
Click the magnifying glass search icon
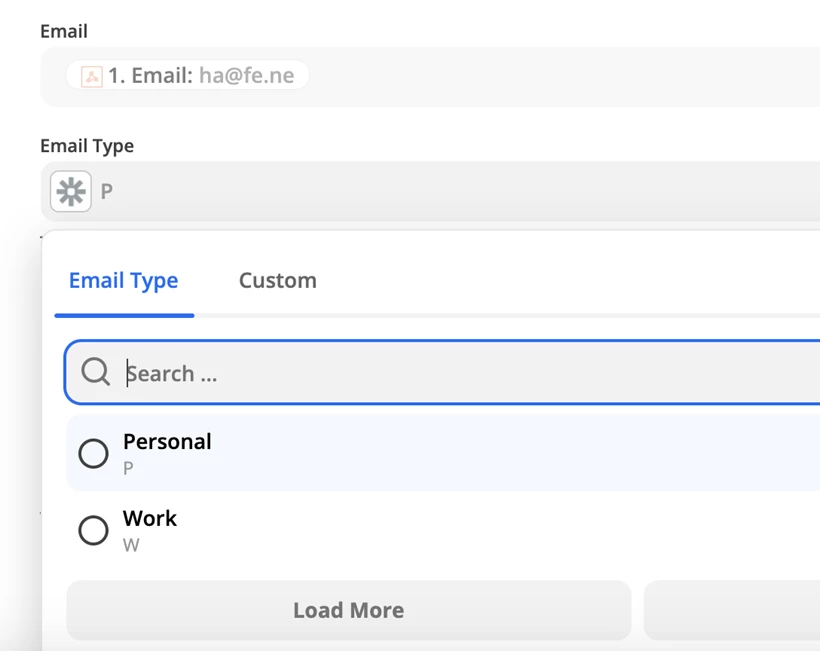[x=96, y=372]
